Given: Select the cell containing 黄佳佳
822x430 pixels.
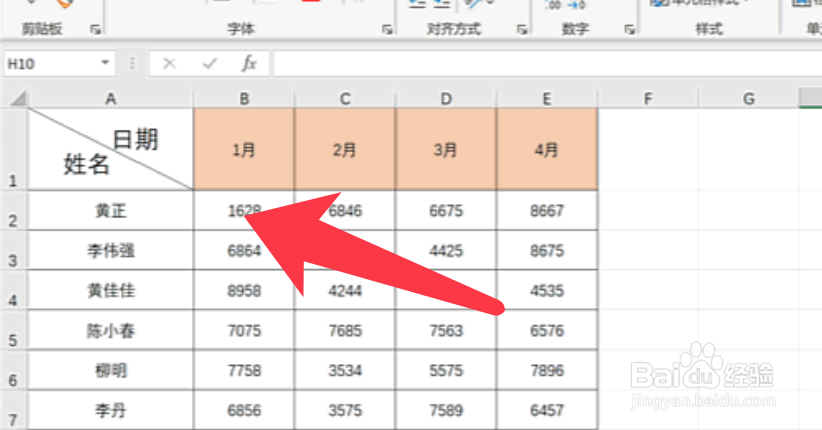Looking at the screenshot, I should coord(111,290).
